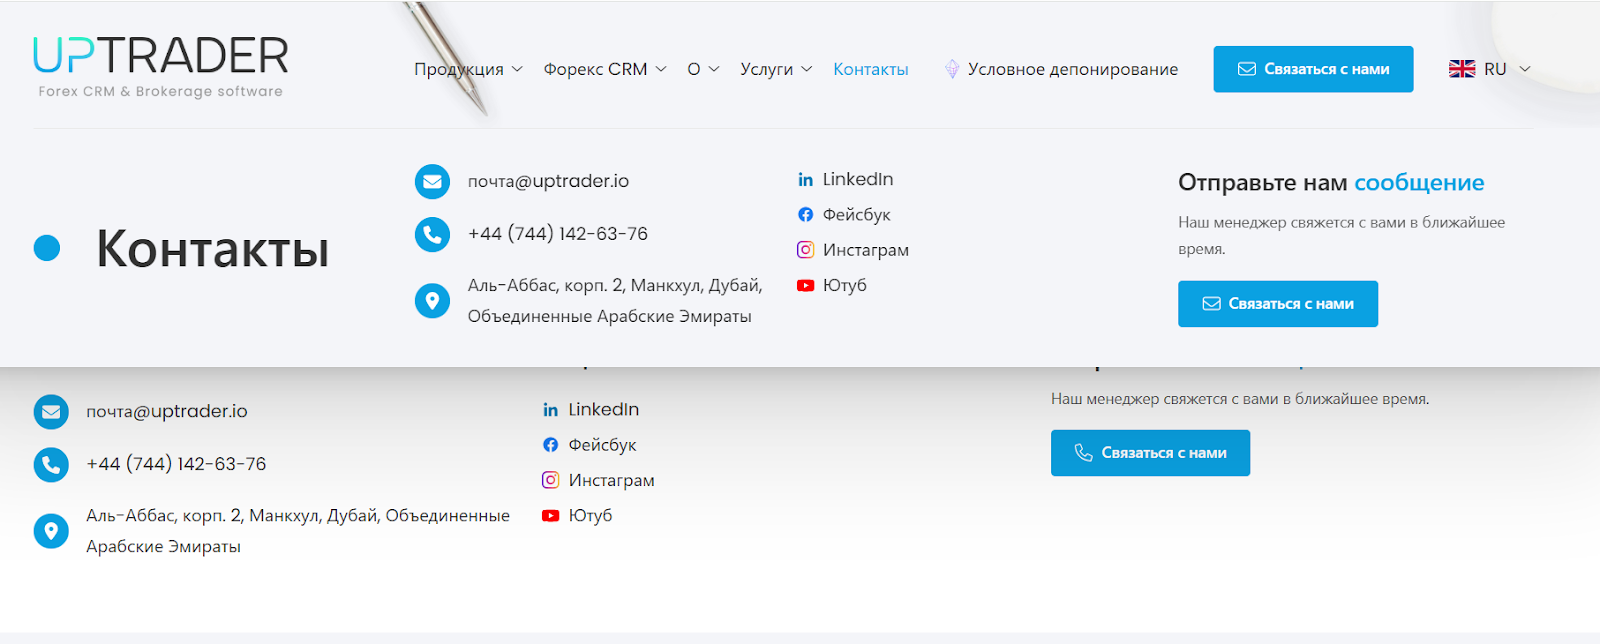Open Фейсбук link text in lower section
This screenshot has width=1600, height=644.
pyautogui.click(x=602, y=445)
